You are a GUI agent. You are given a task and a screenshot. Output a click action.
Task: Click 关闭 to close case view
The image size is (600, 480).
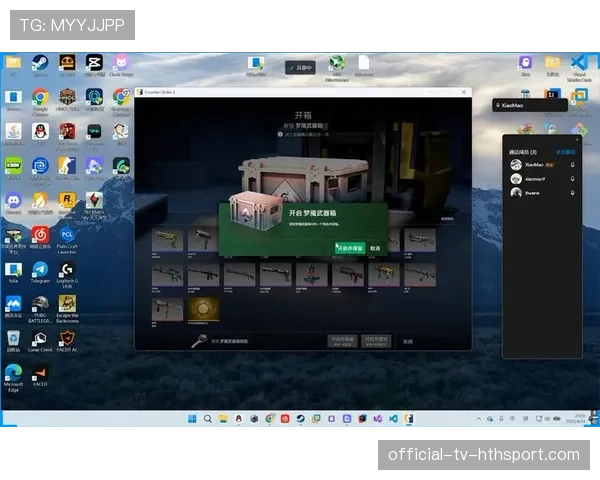(408, 341)
